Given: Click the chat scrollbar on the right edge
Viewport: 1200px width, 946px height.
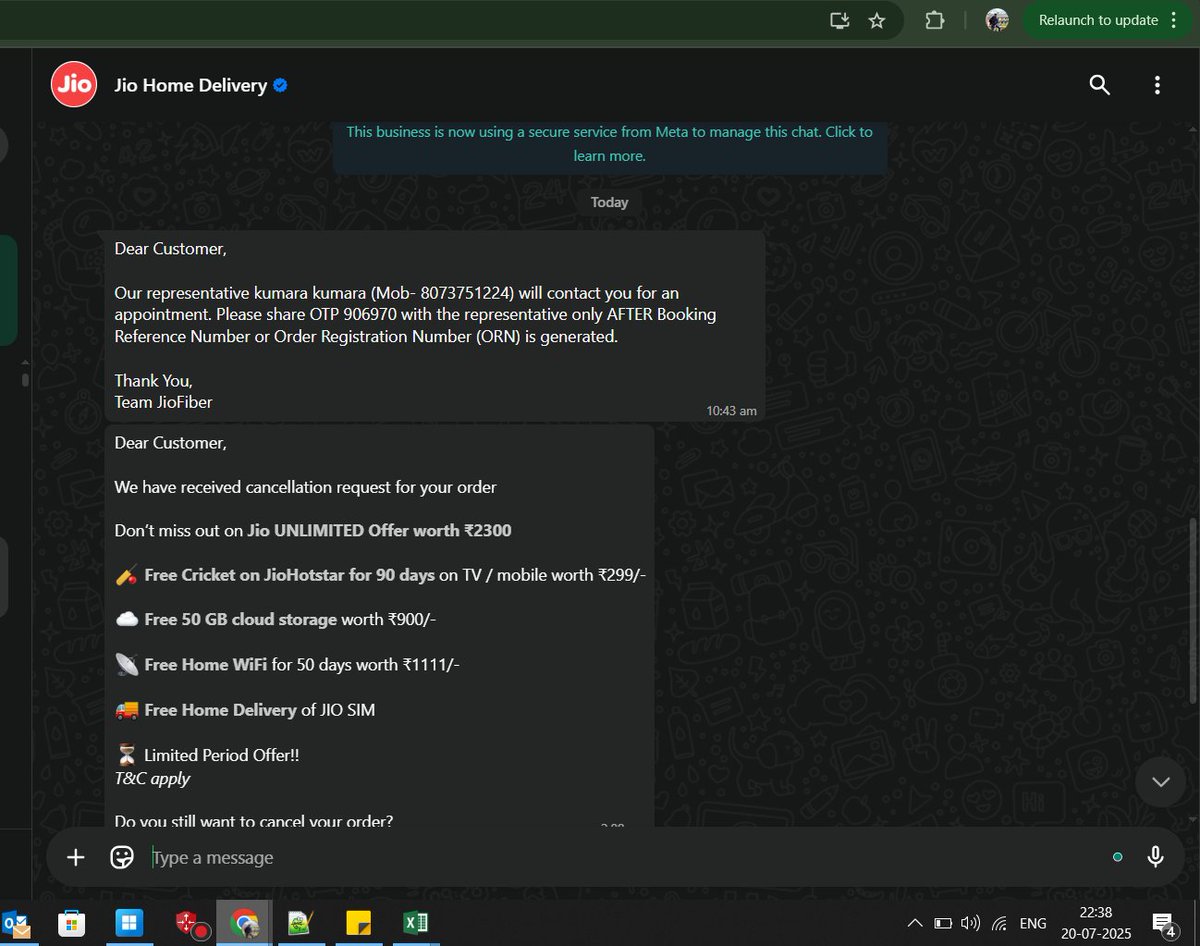Looking at the screenshot, I should coord(1195,610).
